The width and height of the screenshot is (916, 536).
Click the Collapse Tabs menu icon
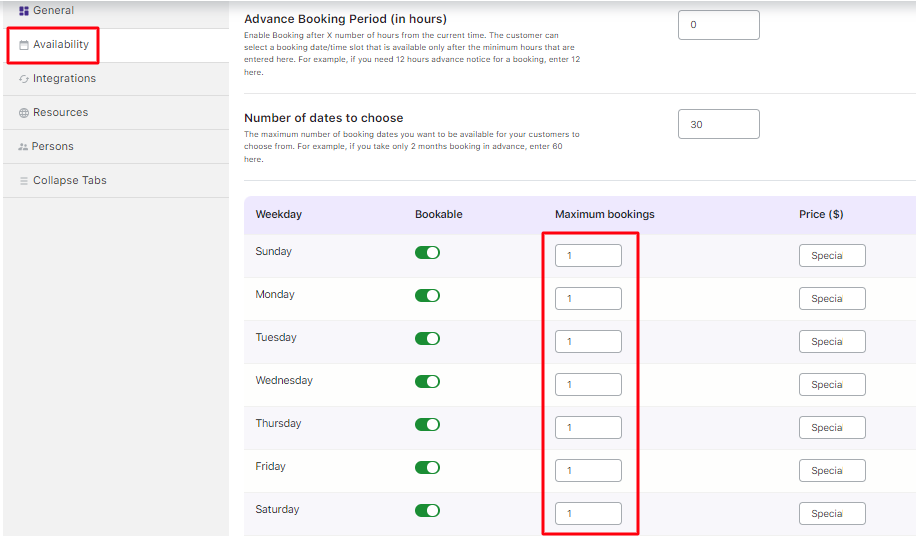[24, 181]
